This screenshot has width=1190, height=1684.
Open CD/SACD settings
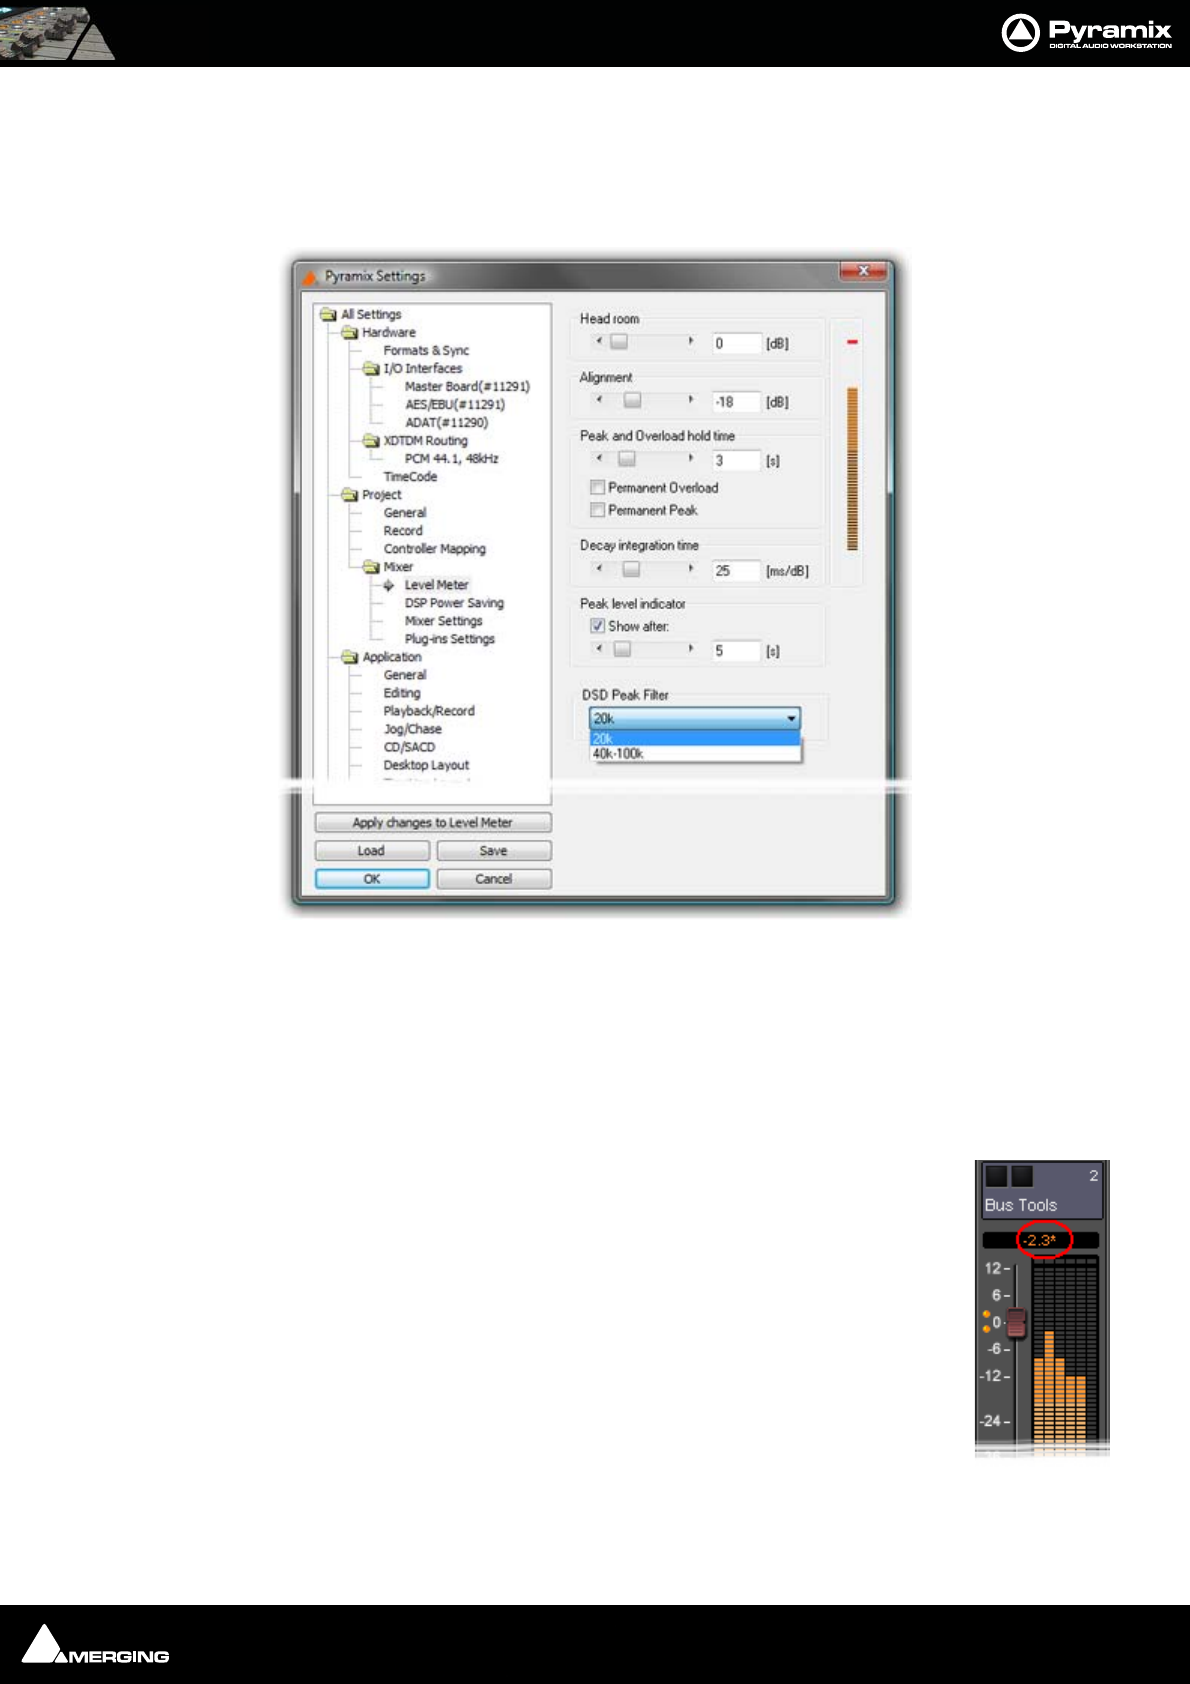click(409, 746)
